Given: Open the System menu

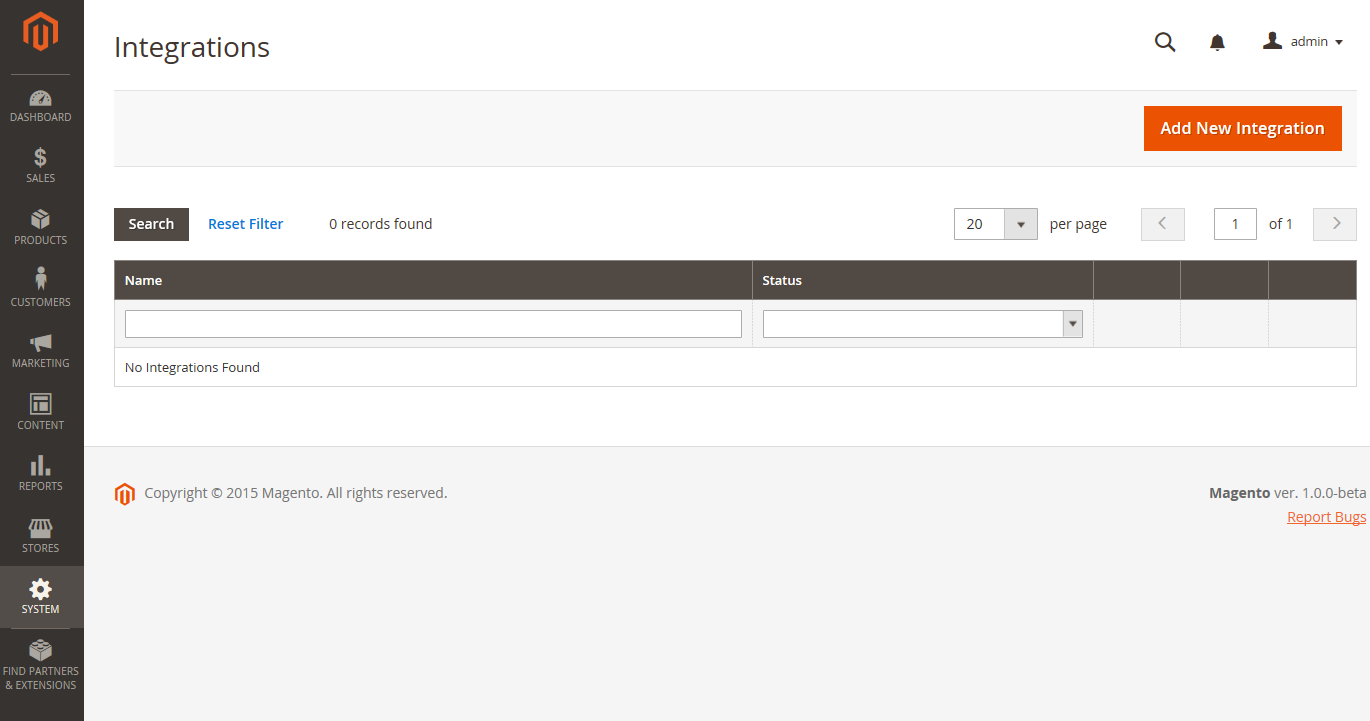Looking at the screenshot, I should [41, 597].
